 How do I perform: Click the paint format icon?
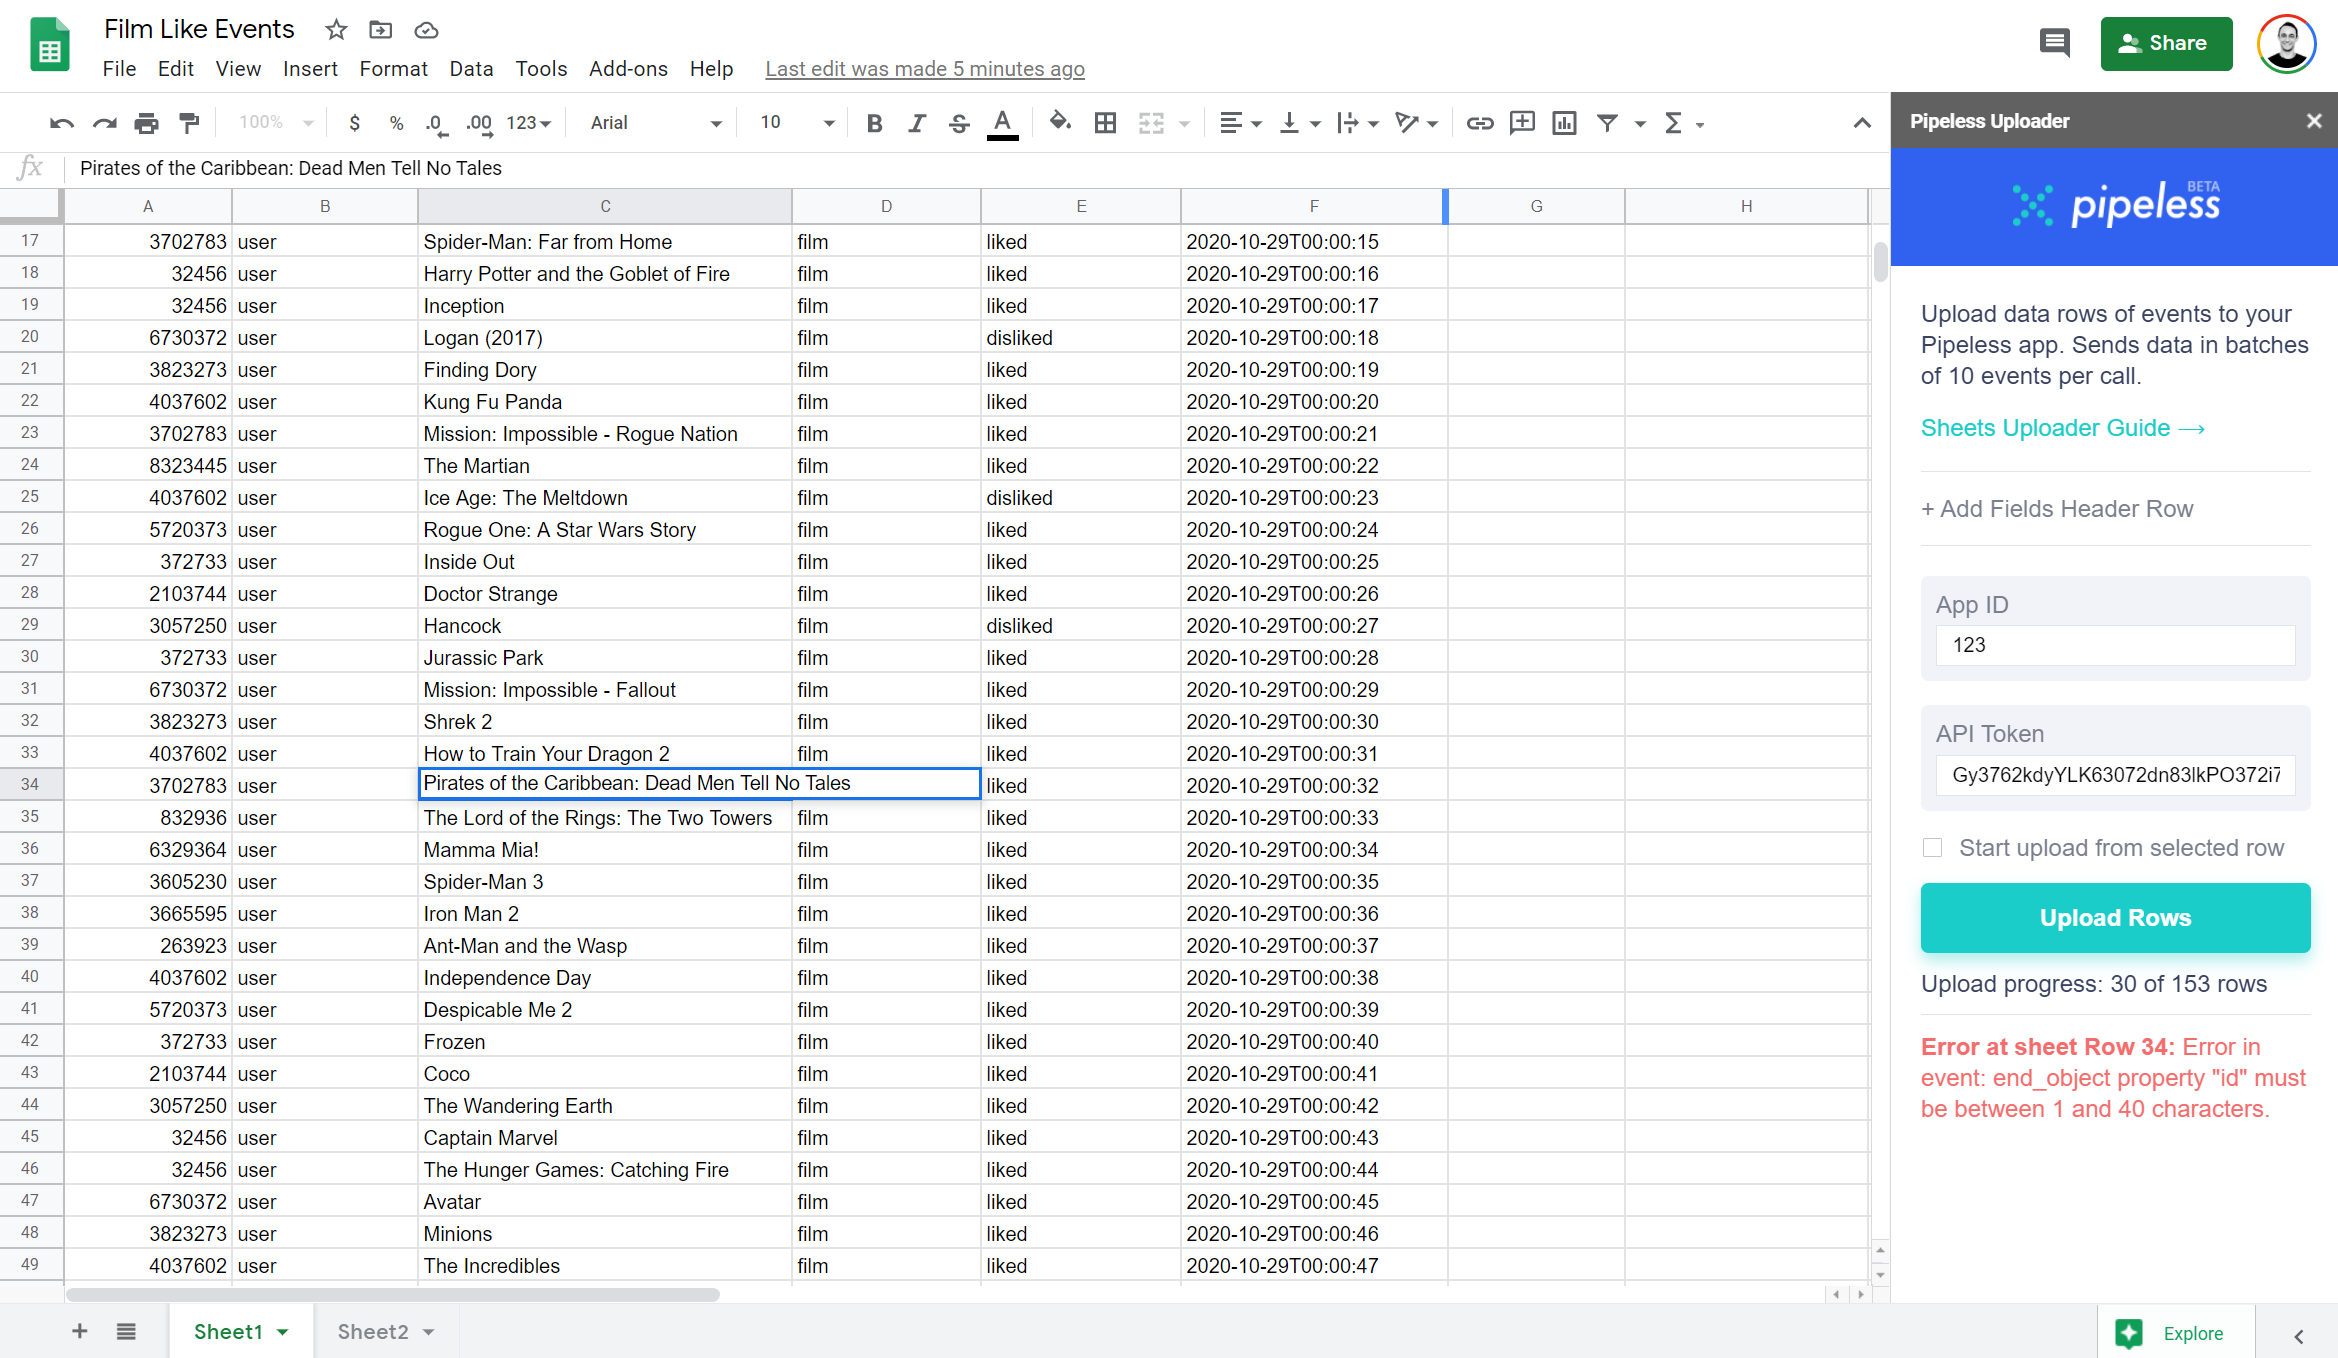[x=188, y=123]
